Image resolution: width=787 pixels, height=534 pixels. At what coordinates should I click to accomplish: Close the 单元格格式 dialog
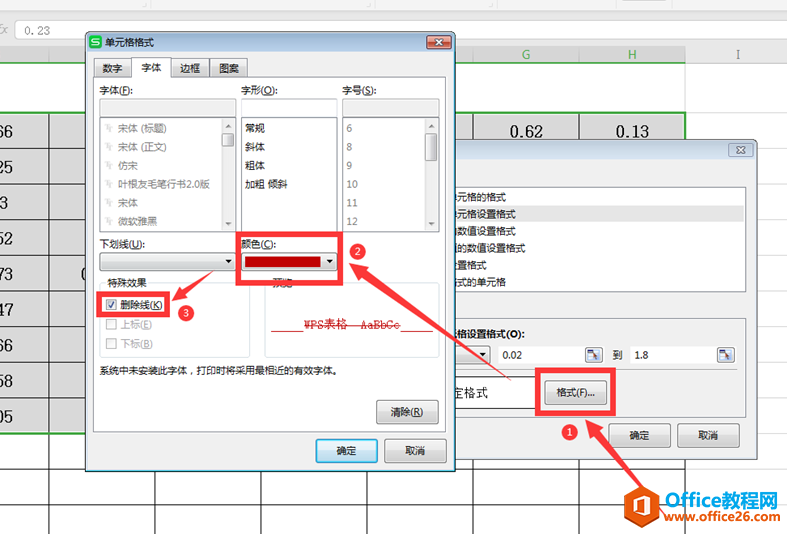(x=439, y=42)
